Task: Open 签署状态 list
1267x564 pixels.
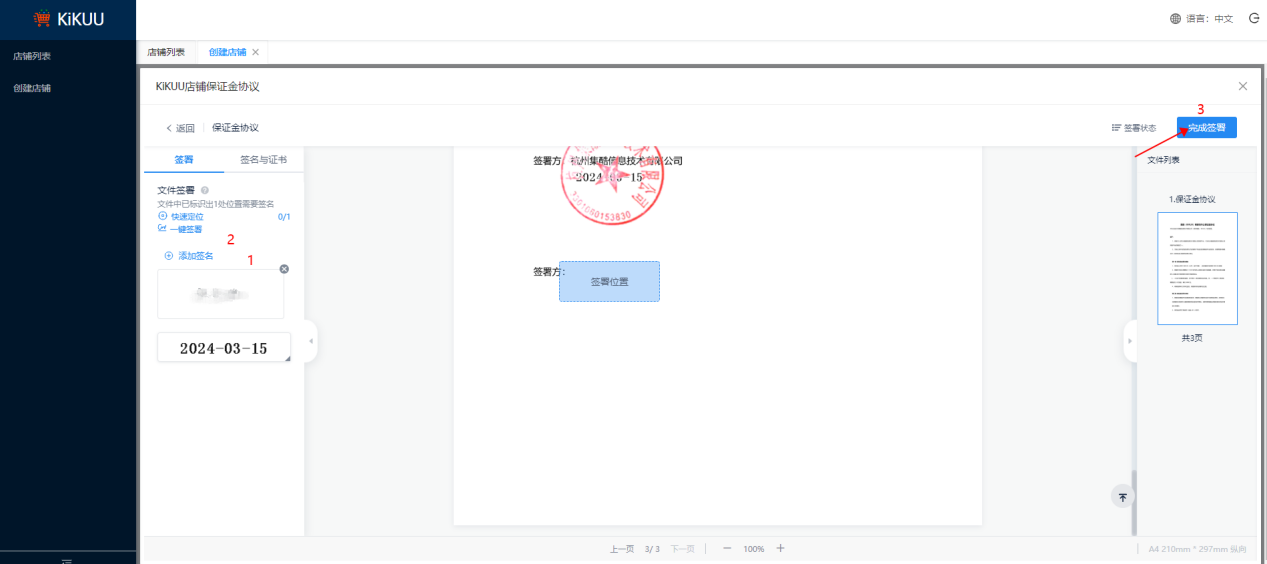Action: [x=1134, y=128]
